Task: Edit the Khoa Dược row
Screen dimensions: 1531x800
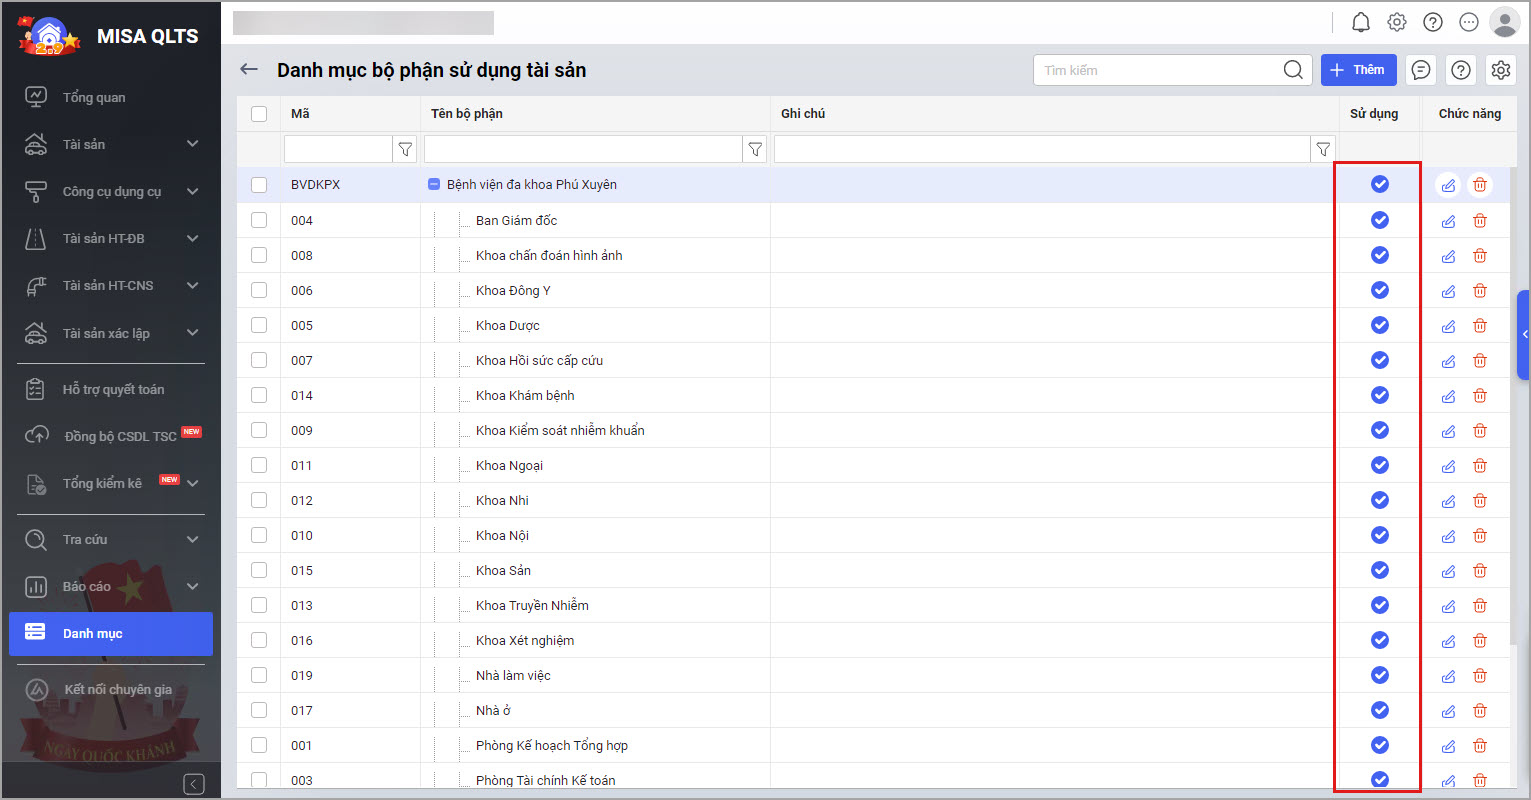Action: click(1448, 326)
